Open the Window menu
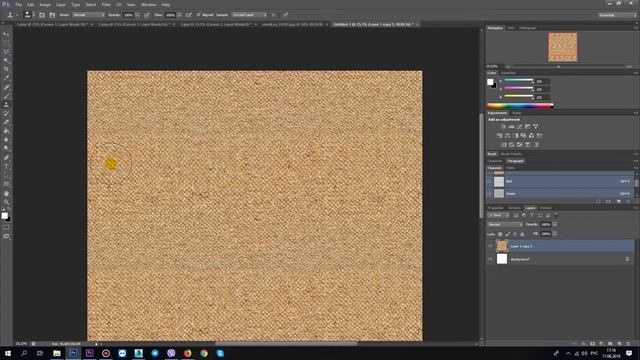This screenshot has width=640, height=360. [x=149, y=4]
